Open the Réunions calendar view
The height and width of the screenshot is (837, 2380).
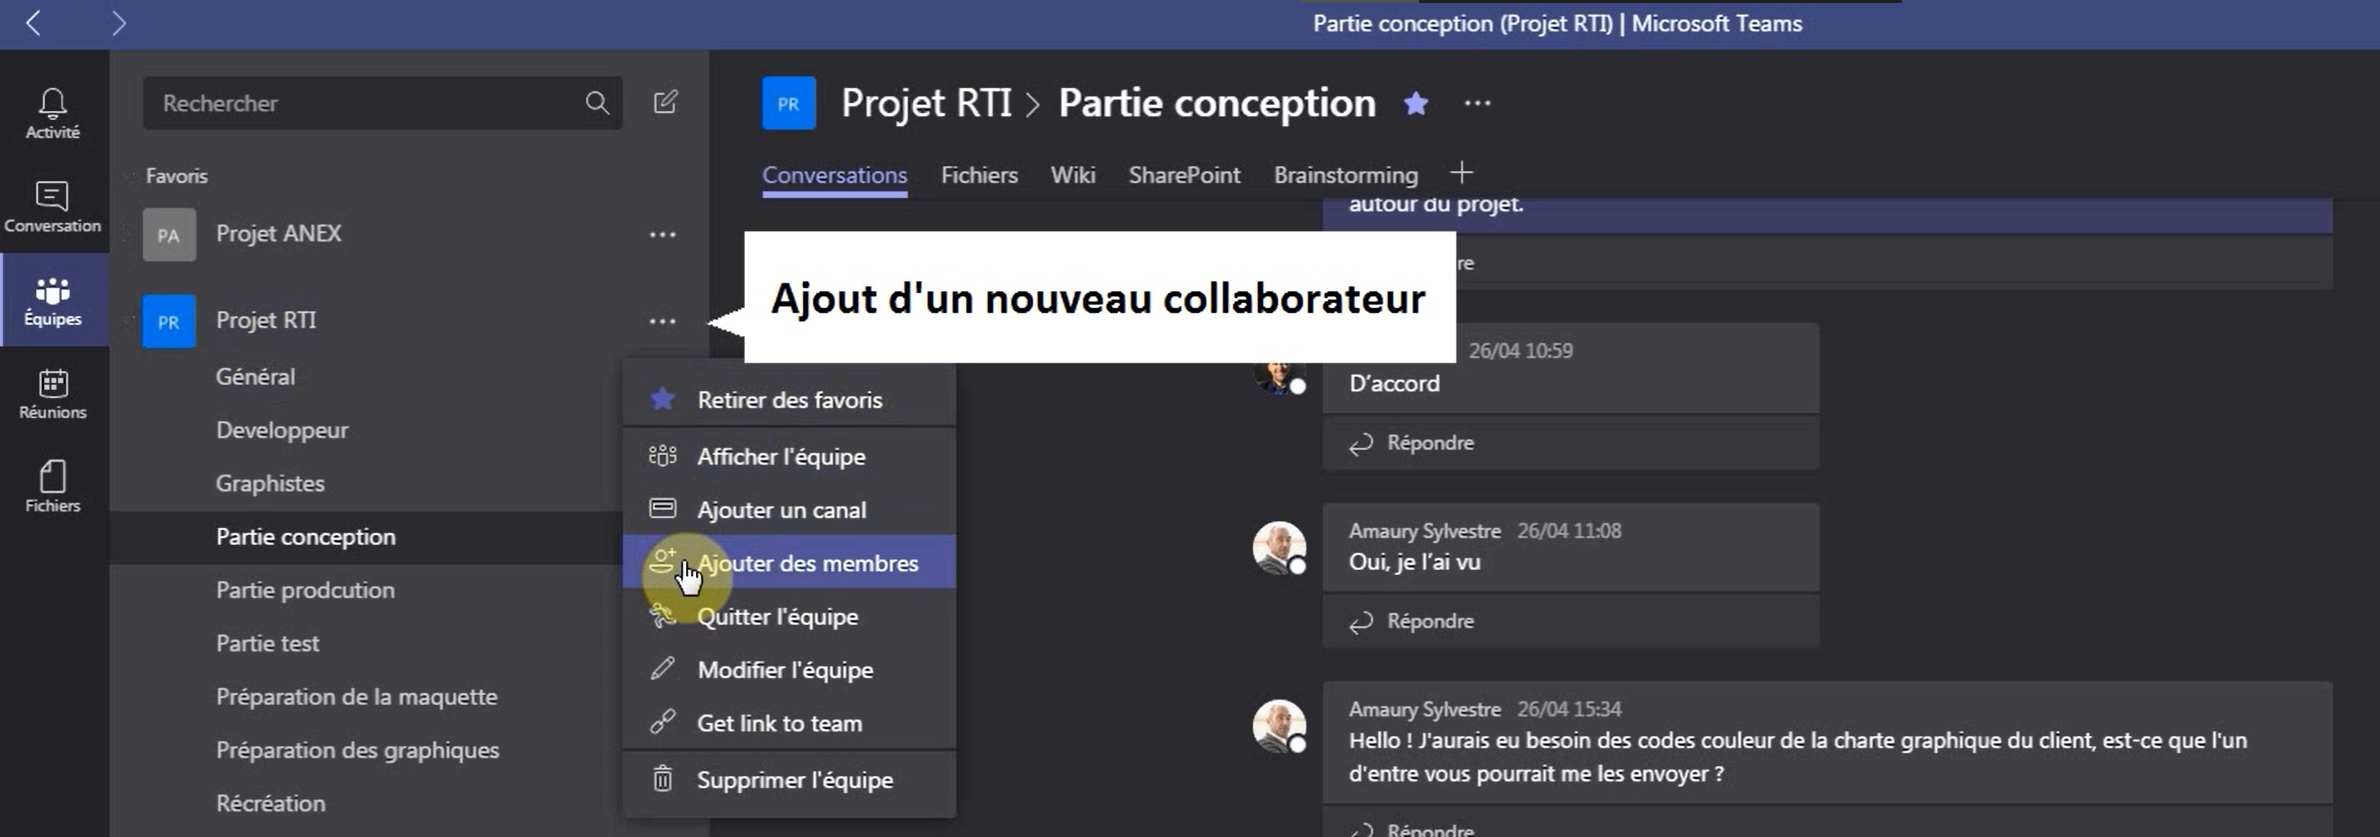pos(51,392)
